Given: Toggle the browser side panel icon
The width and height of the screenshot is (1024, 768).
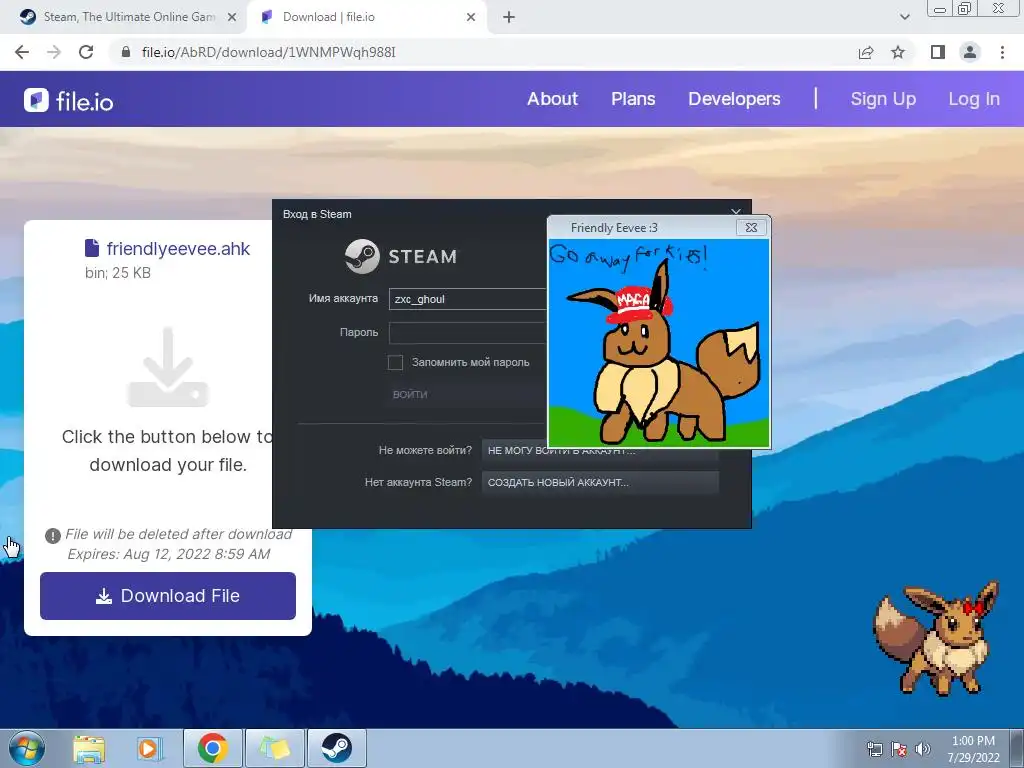Looking at the screenshot, I should click(938, 52).
